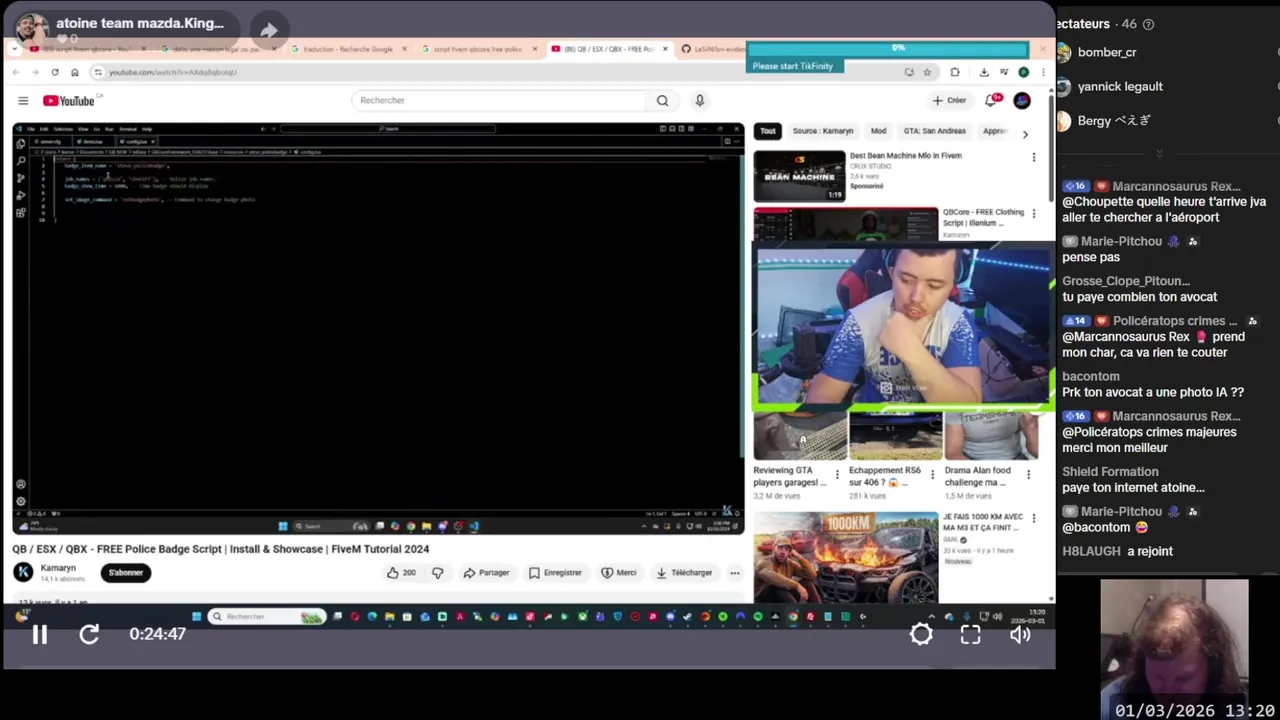
Task: Open the Windows Start button in the taskbar
Action: (197, 617)
